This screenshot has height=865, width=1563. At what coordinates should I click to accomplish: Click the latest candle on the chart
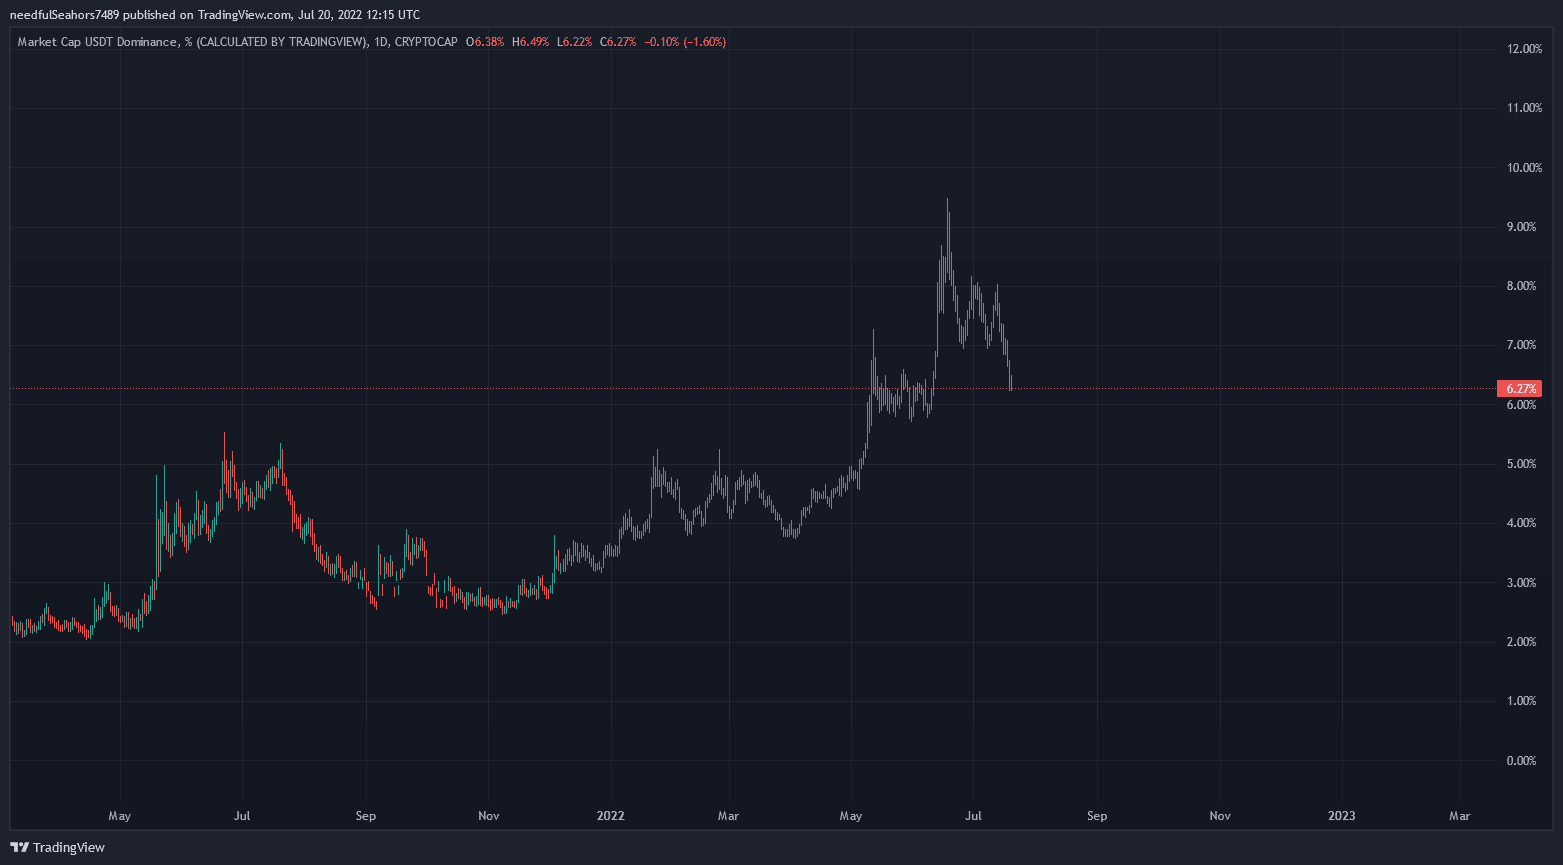[x=1011, y=380]
